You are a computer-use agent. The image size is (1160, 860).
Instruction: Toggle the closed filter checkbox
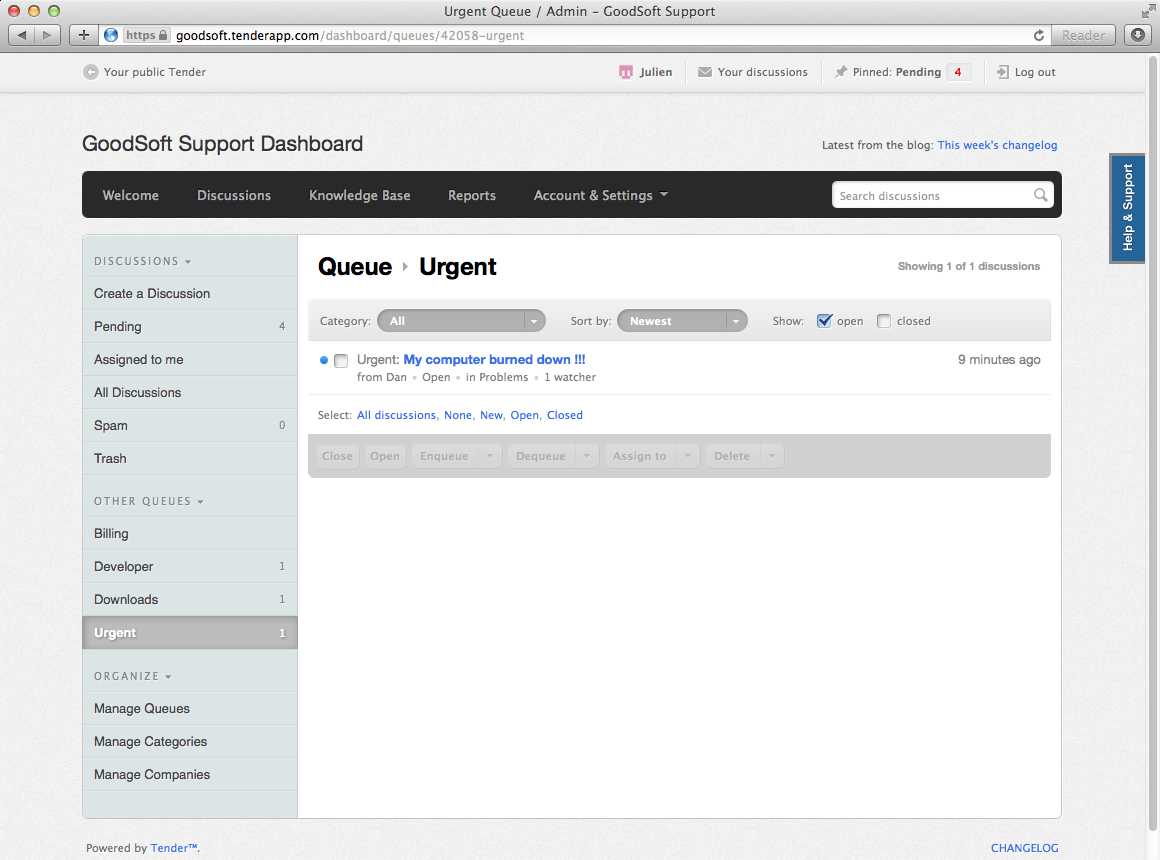883,320
